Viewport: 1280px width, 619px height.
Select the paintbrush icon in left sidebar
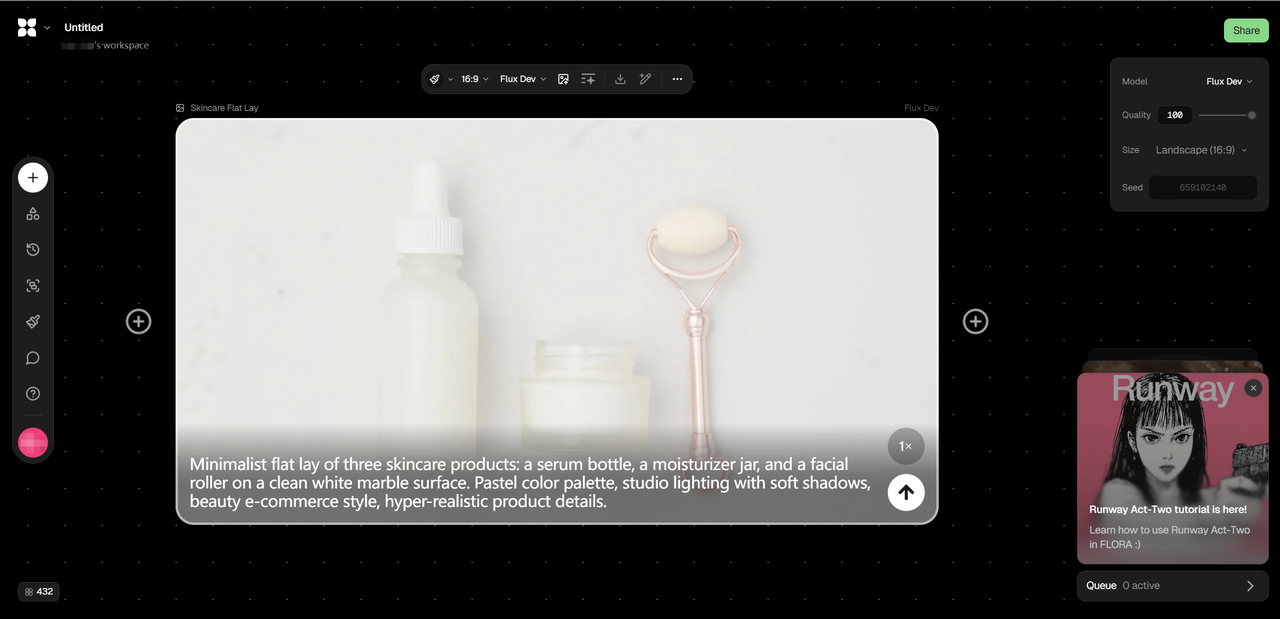33,322
